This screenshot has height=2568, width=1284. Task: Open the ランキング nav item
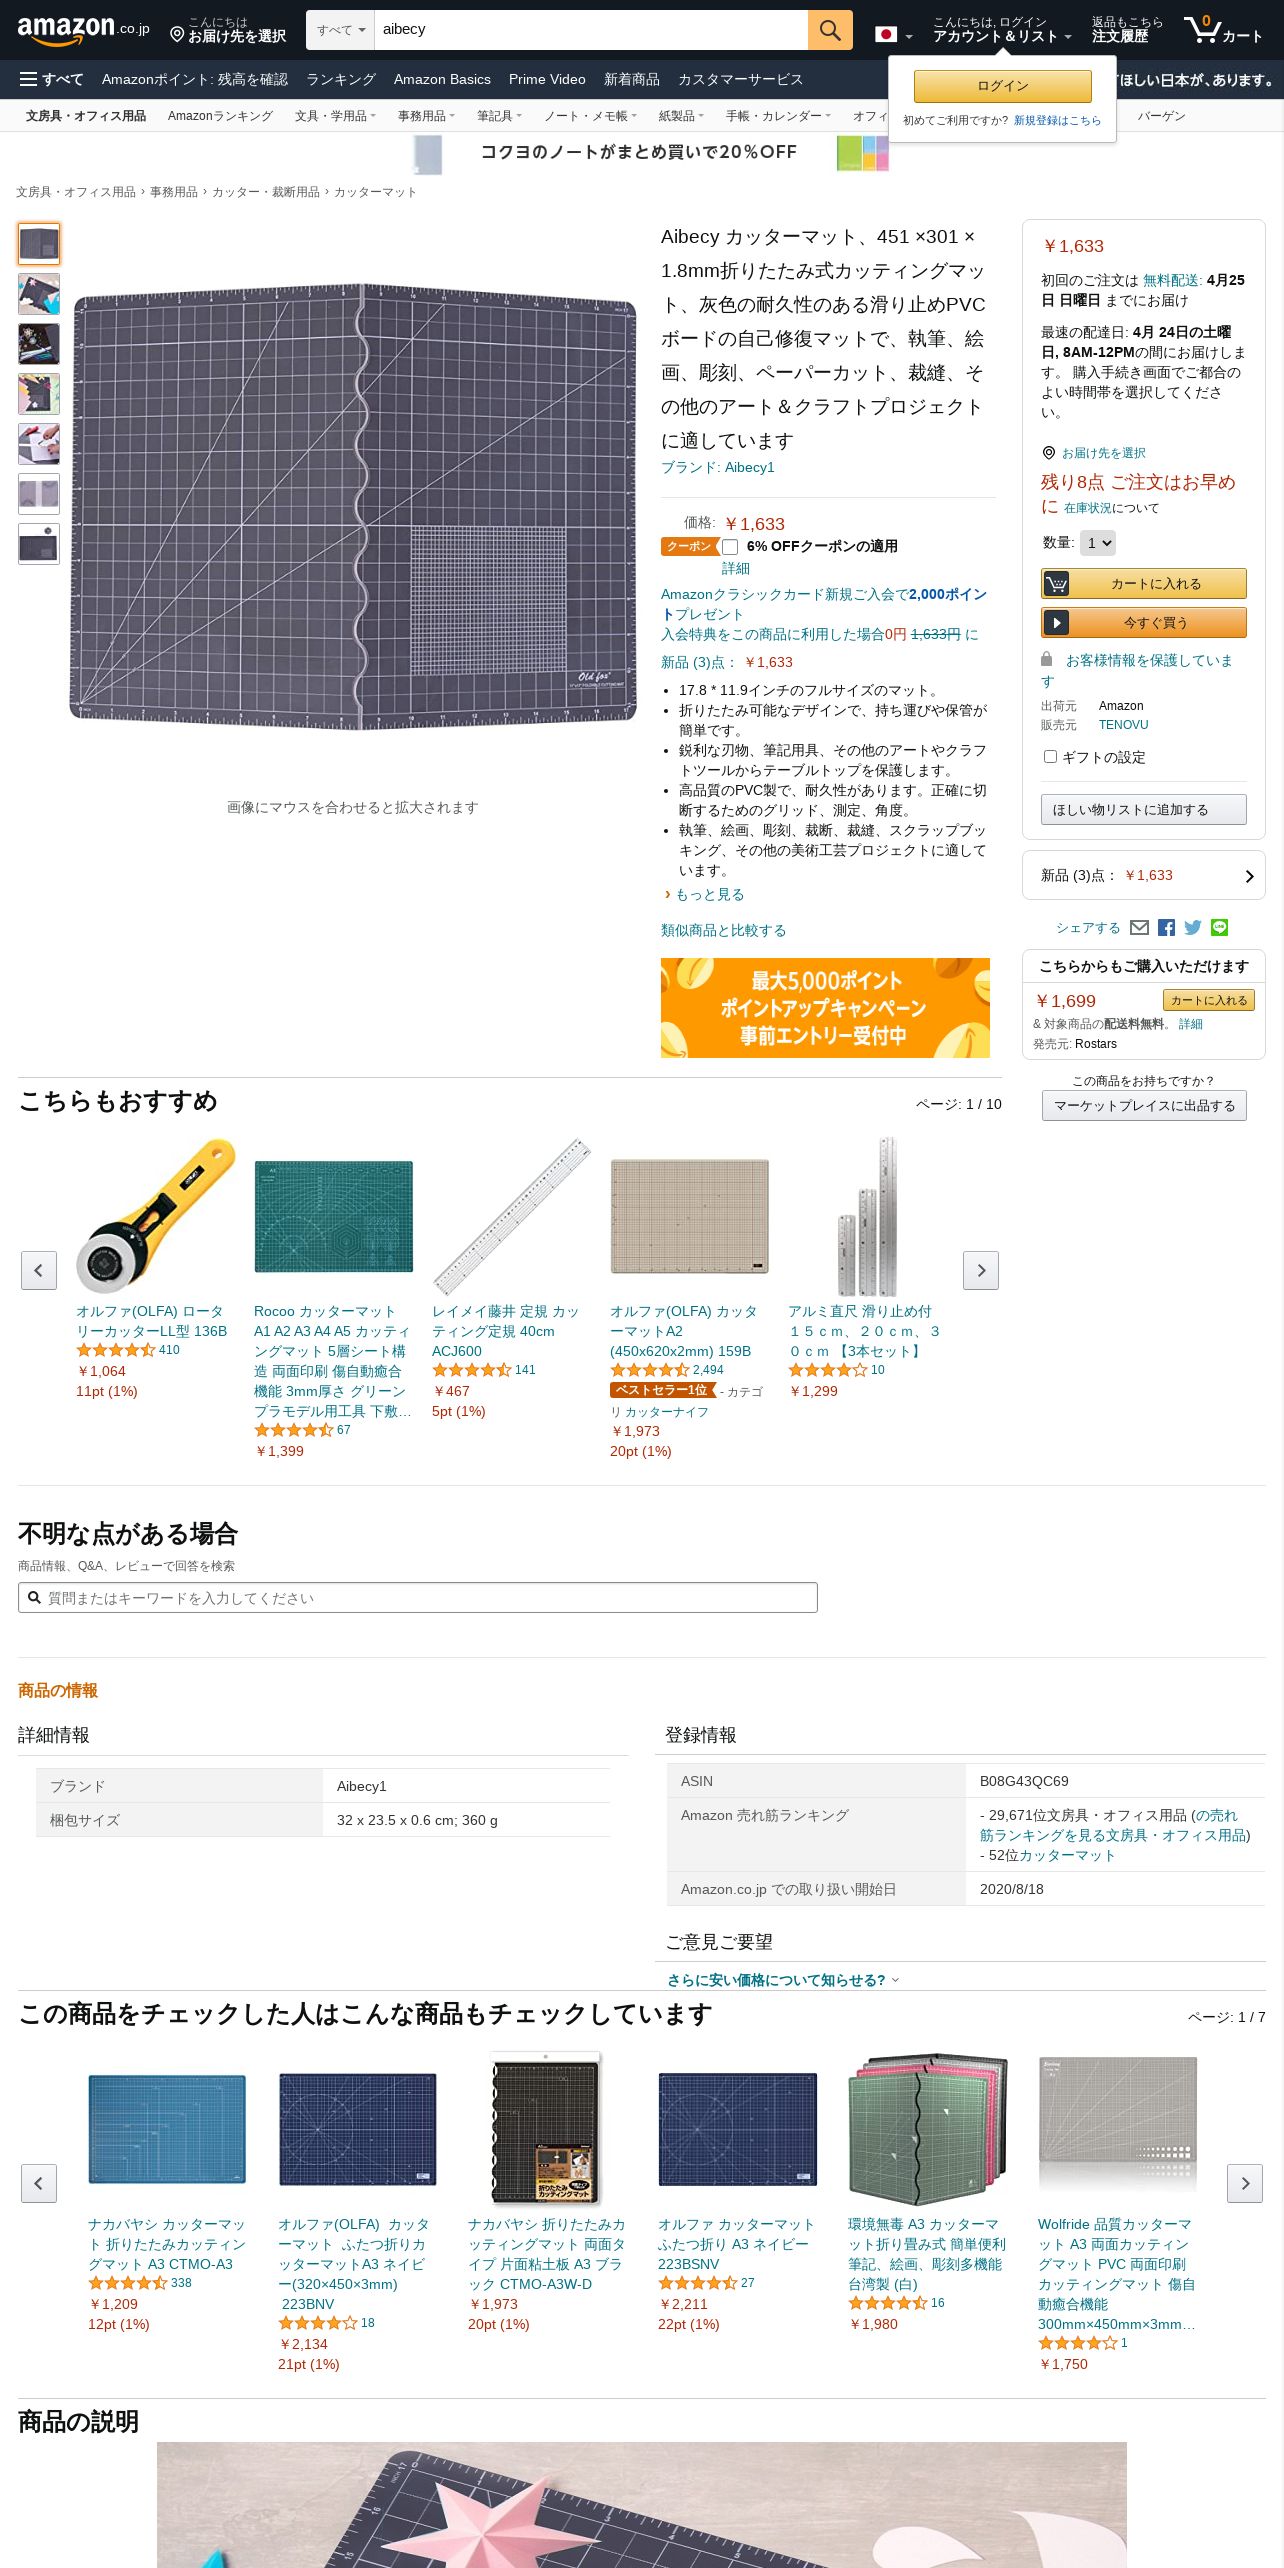coord(341,79)
